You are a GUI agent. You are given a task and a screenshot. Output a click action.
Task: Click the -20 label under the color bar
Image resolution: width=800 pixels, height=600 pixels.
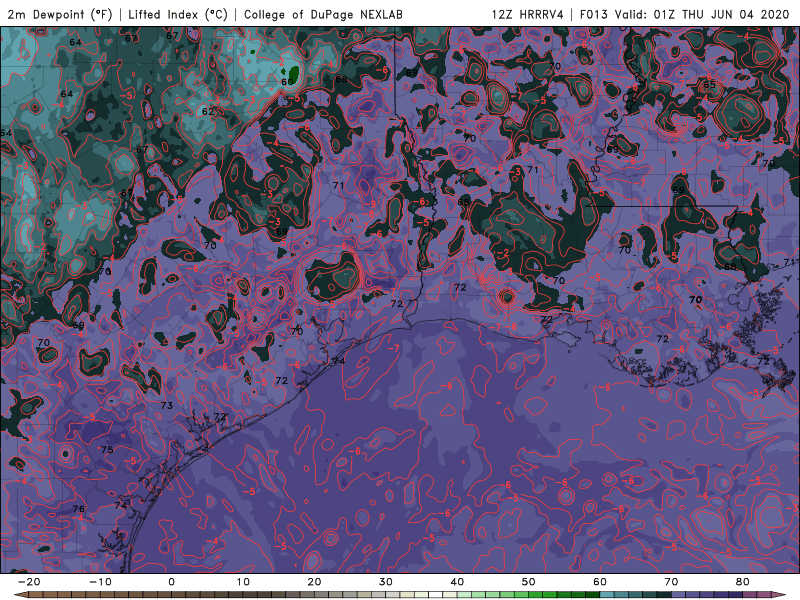pos(29,582)
